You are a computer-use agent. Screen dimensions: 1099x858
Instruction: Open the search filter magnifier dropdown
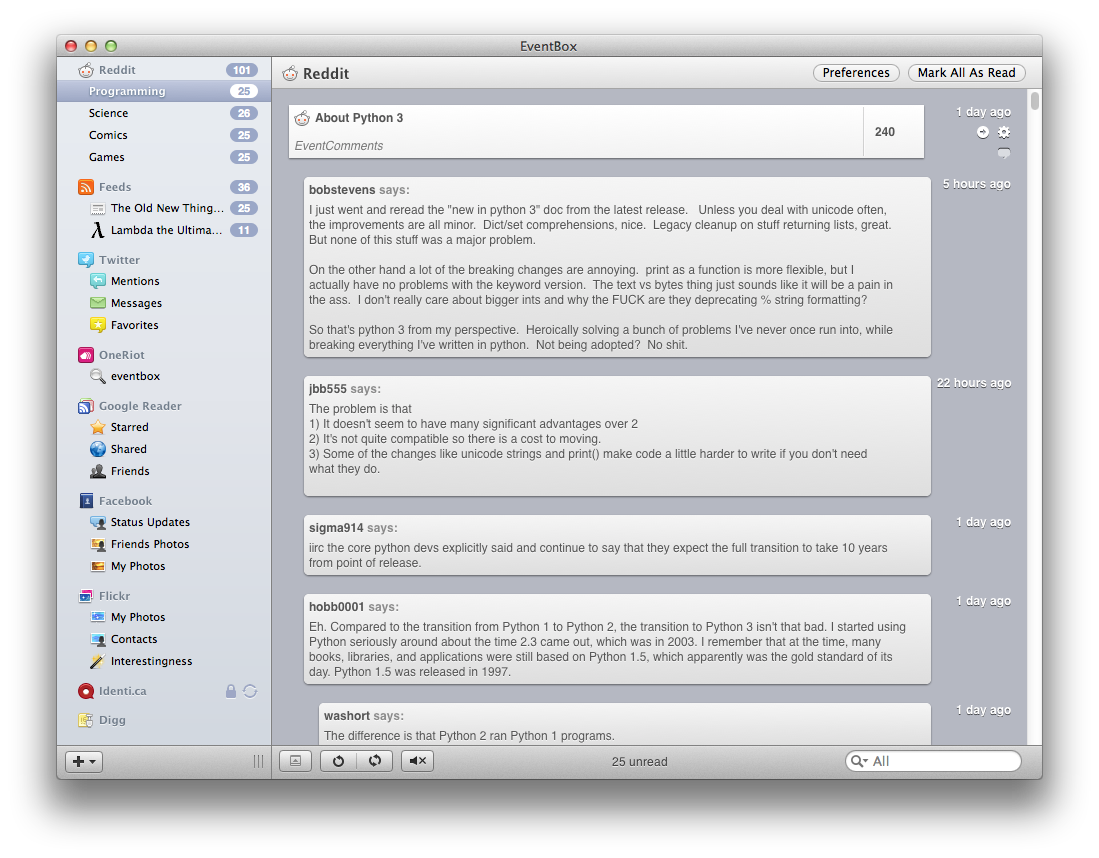click(x=858, y=761)
